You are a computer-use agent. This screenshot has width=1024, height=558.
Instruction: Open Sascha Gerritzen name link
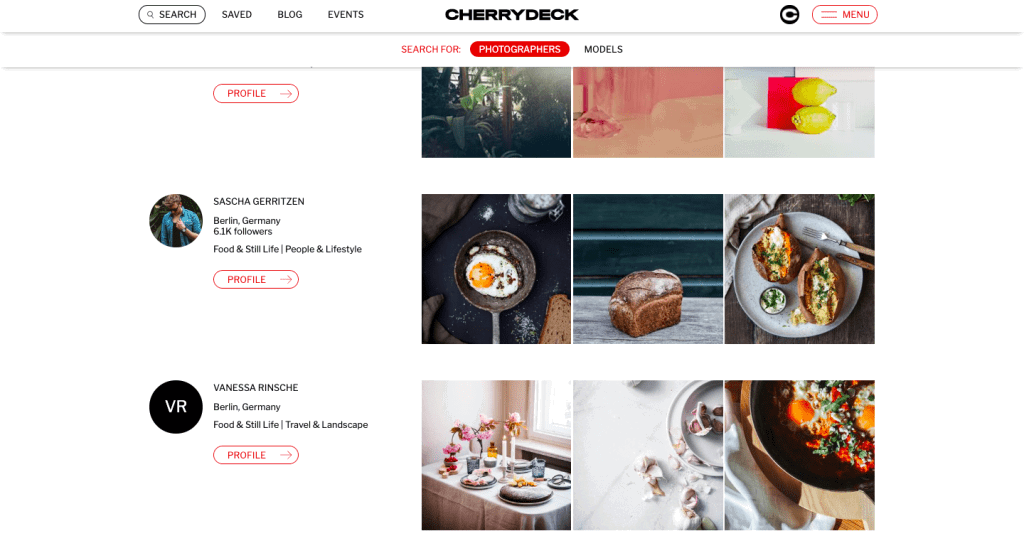pos(259,201)
